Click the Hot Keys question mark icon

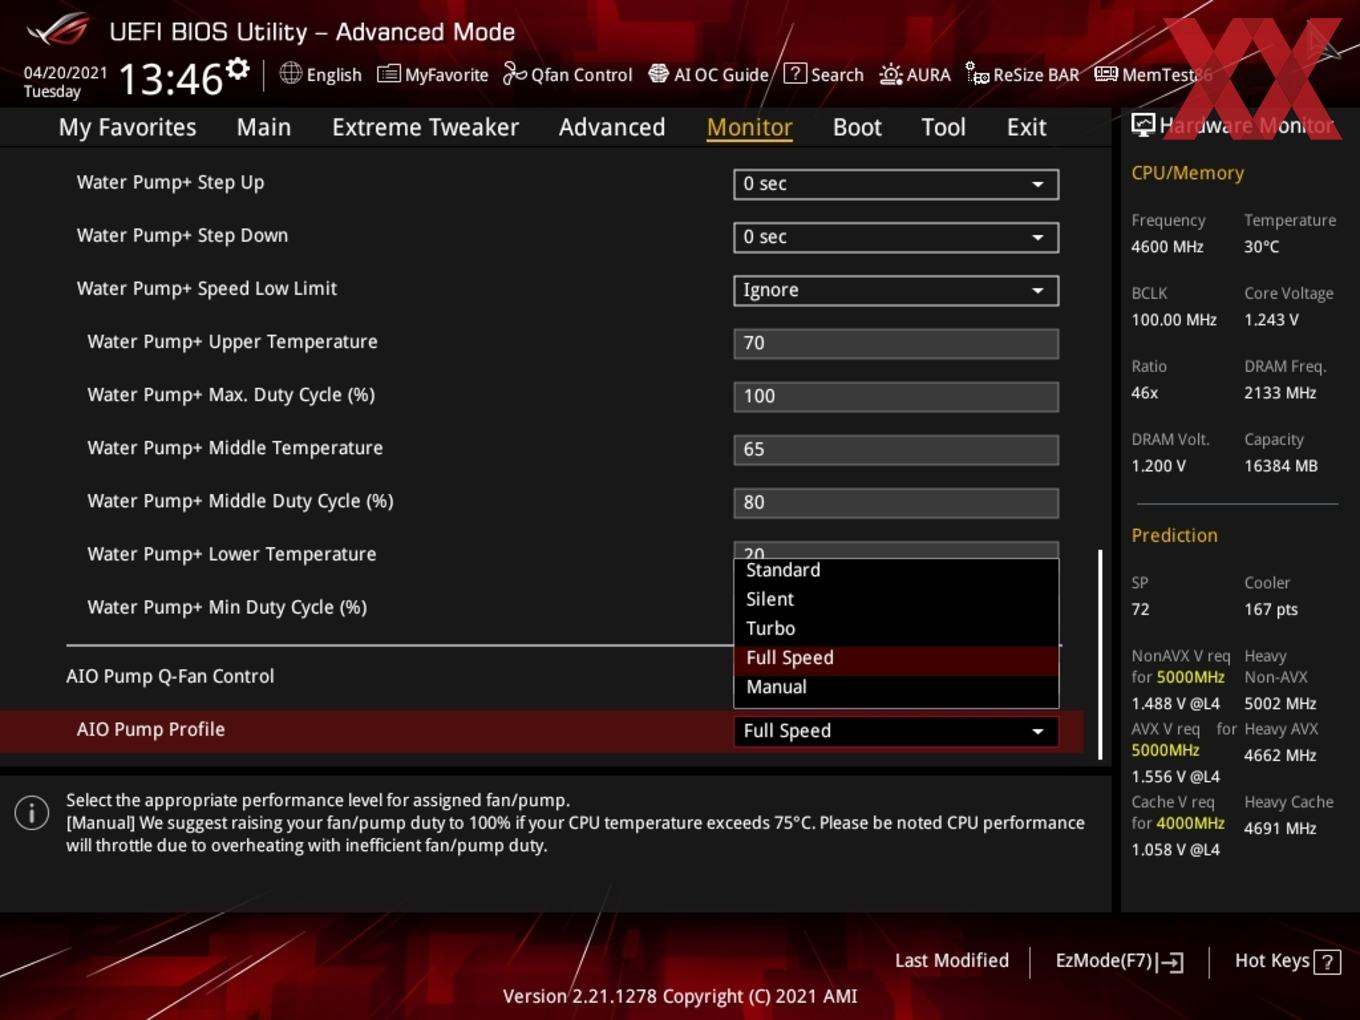click(1327, 962)
